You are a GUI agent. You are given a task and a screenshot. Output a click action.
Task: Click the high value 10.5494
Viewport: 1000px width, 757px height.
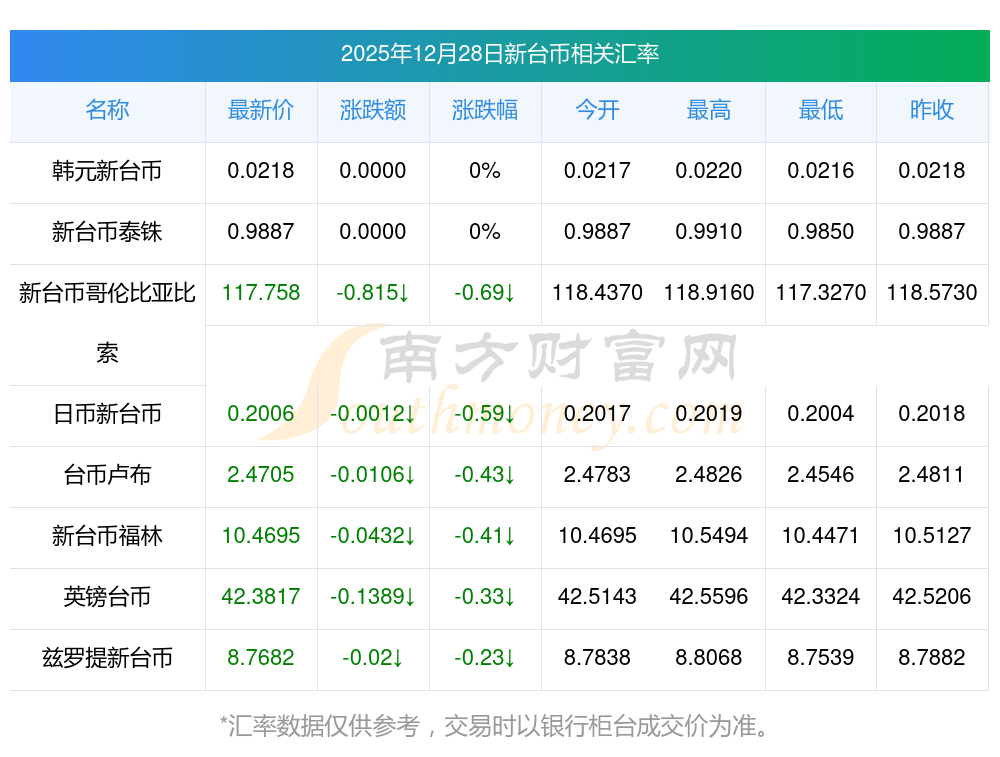click(x=709, y=536)
